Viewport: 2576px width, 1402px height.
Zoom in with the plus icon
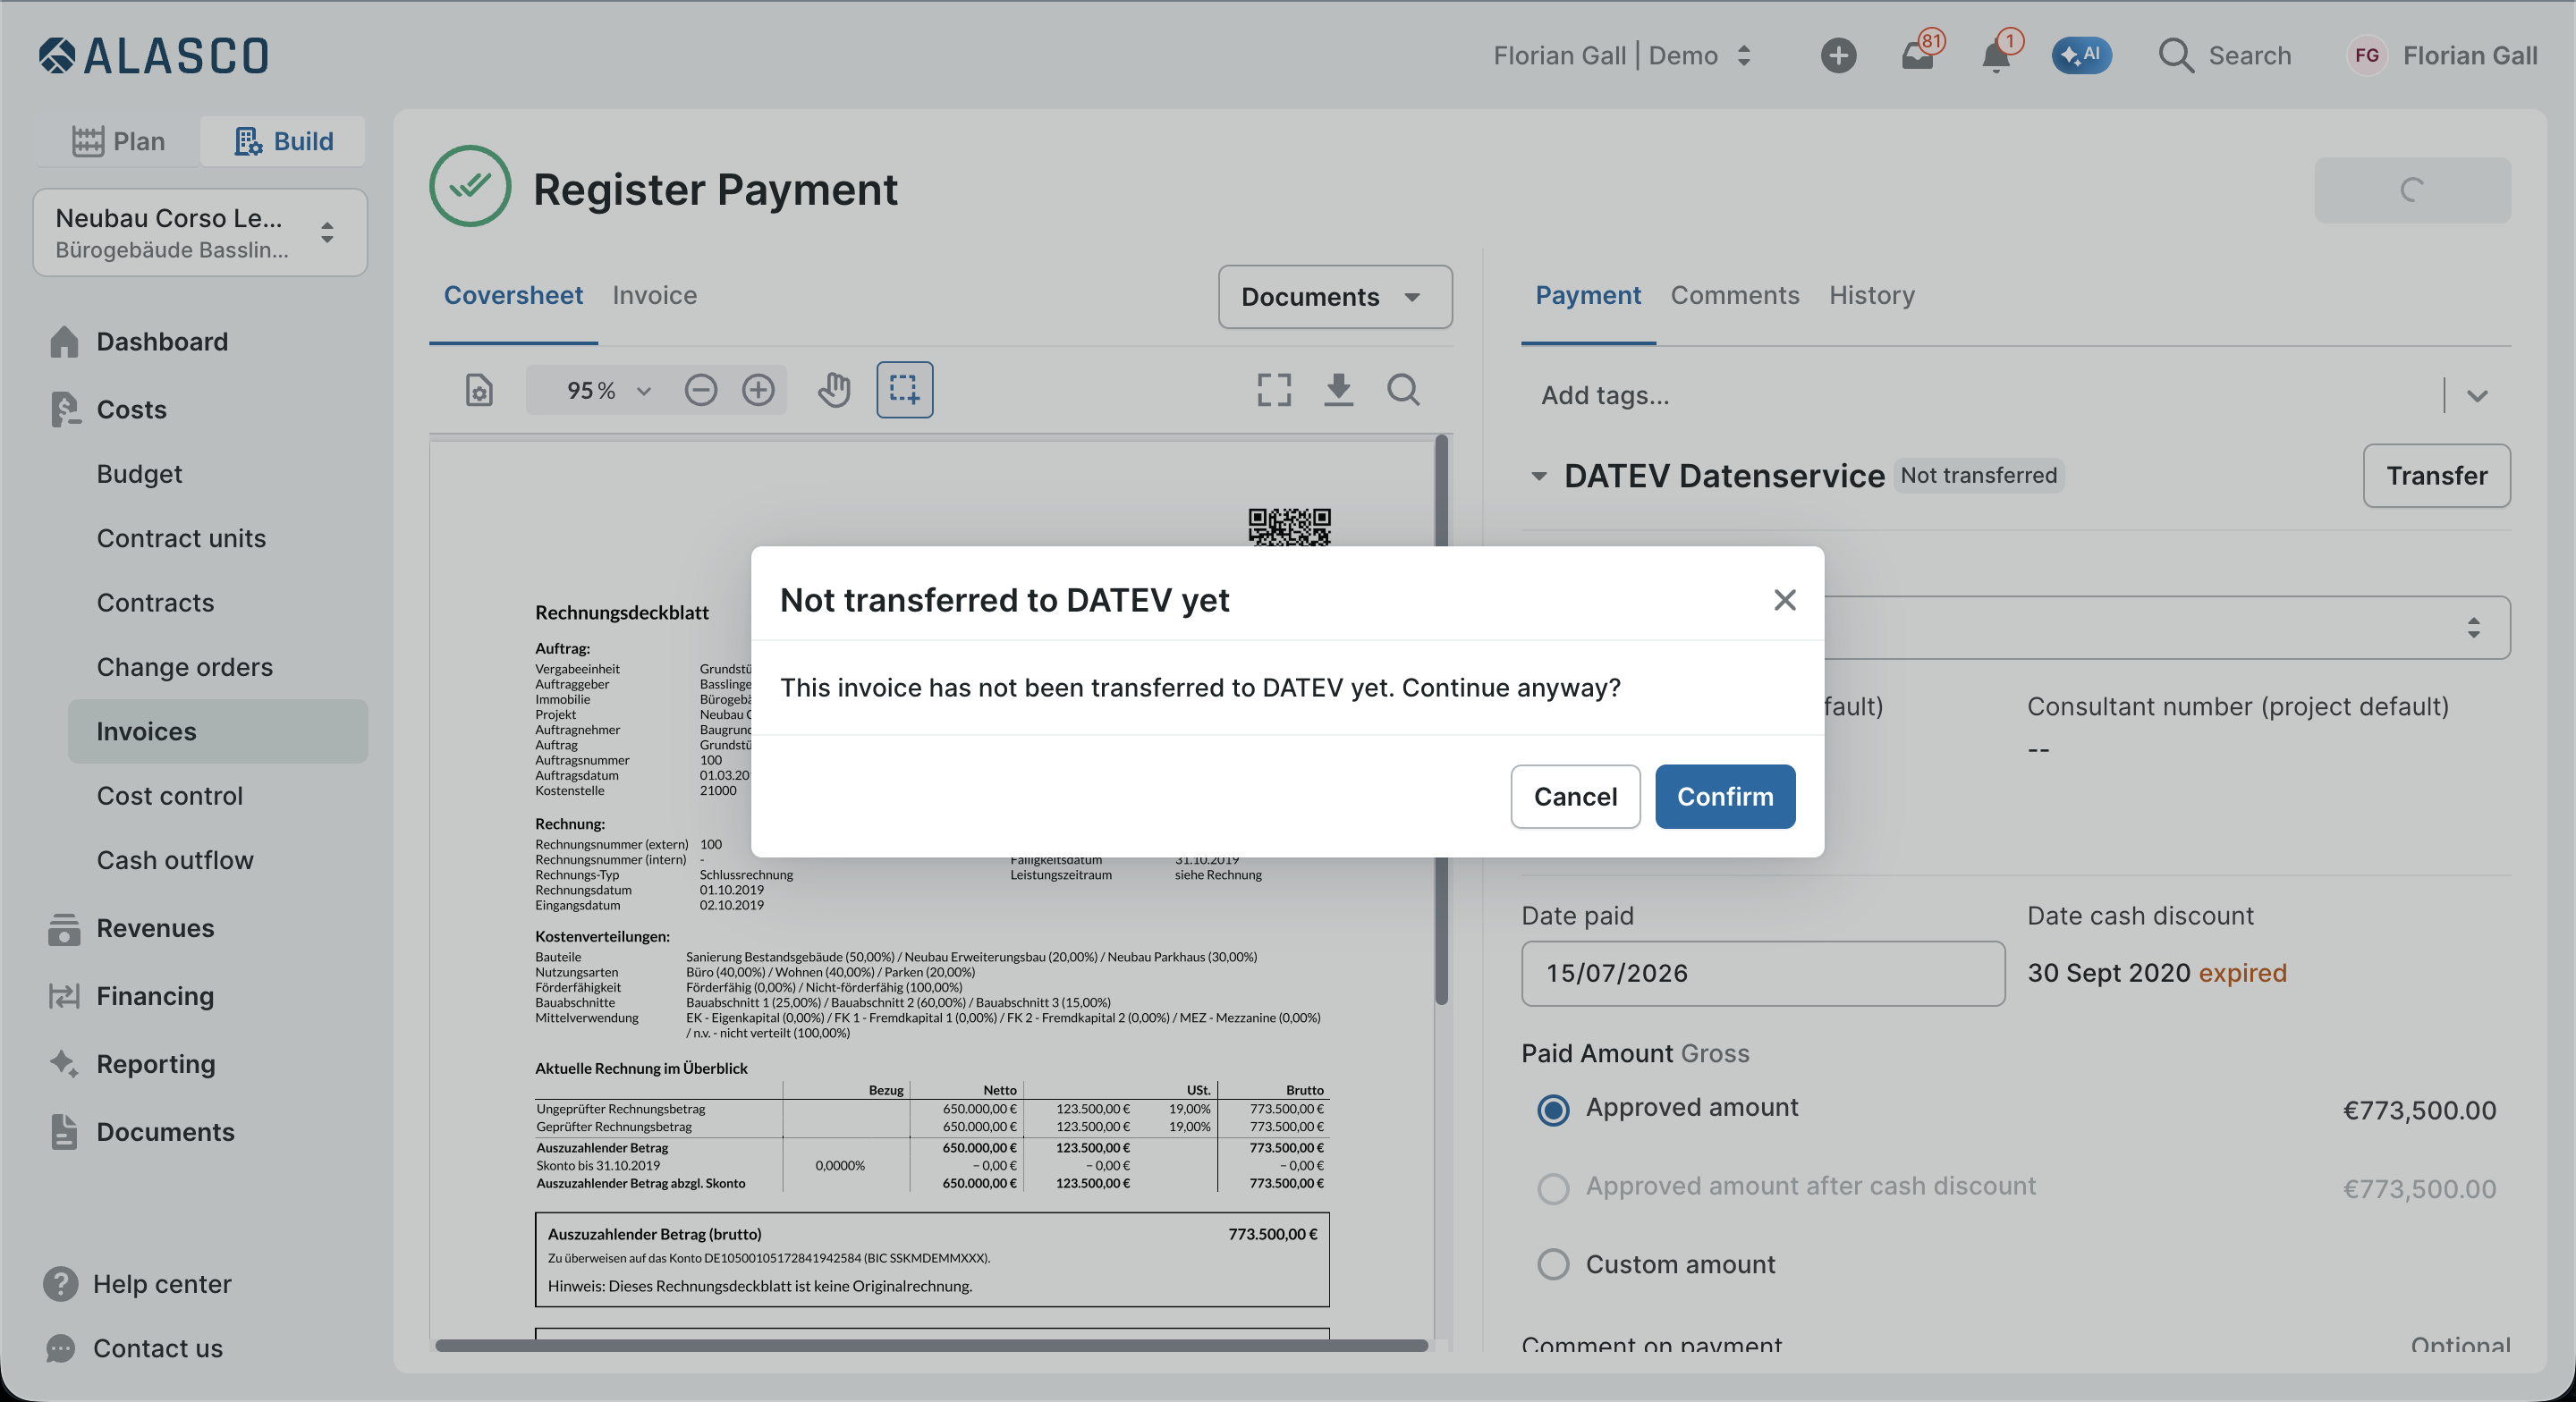(x=758, y=389)
